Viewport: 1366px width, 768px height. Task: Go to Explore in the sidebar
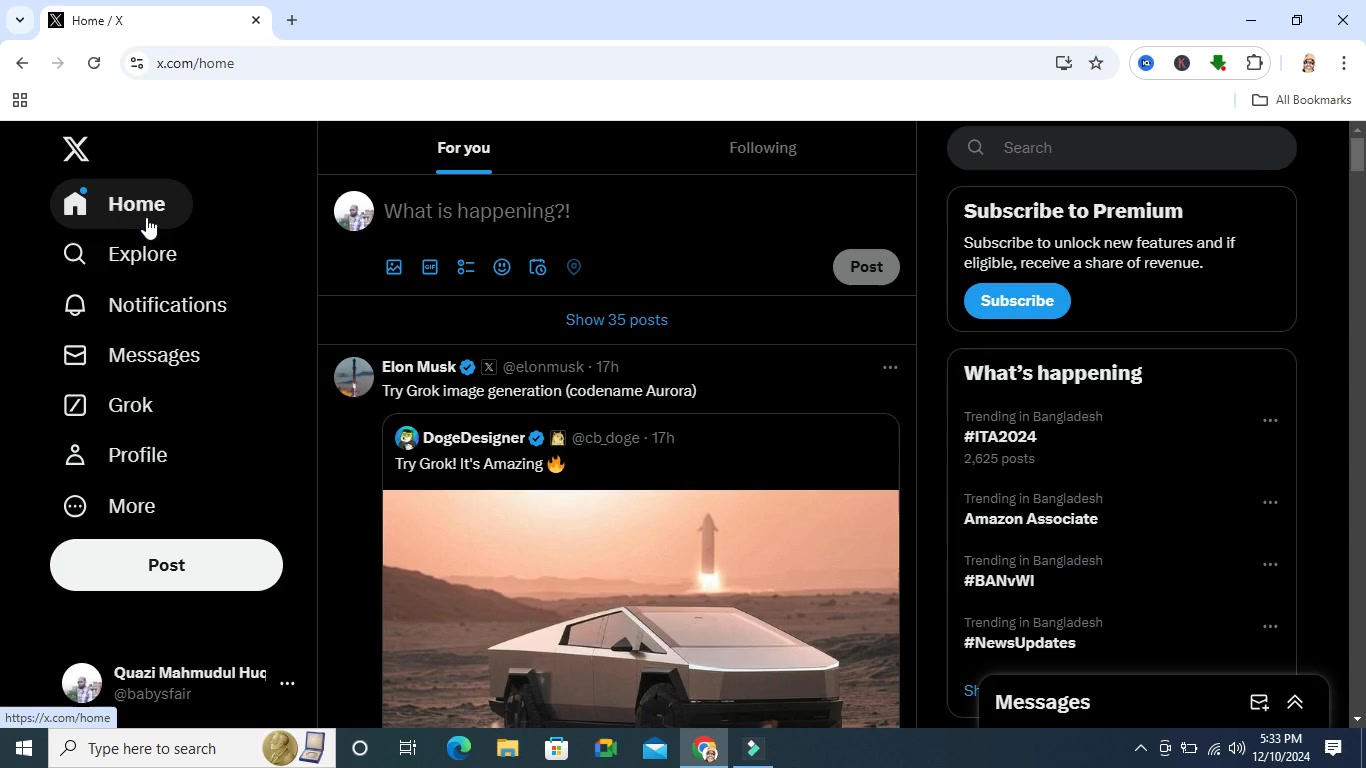click(x=121, y=254)
